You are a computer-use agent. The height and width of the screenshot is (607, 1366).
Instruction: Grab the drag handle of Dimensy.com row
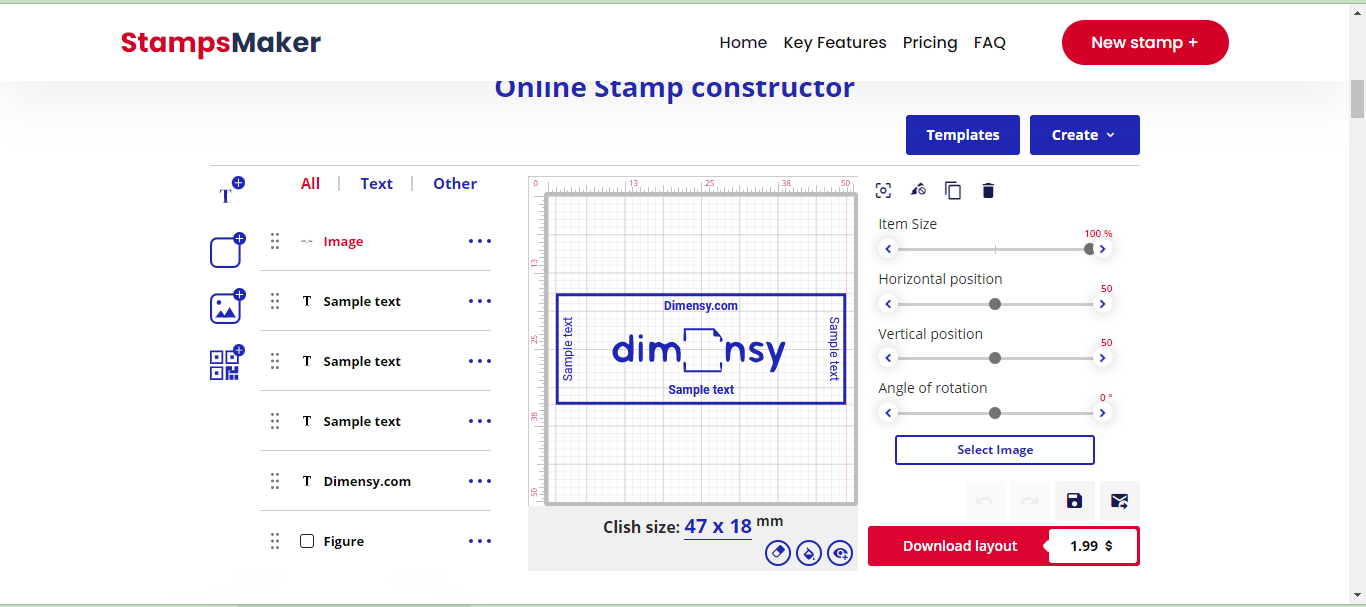pyautogui.click(x=275, y=481)
